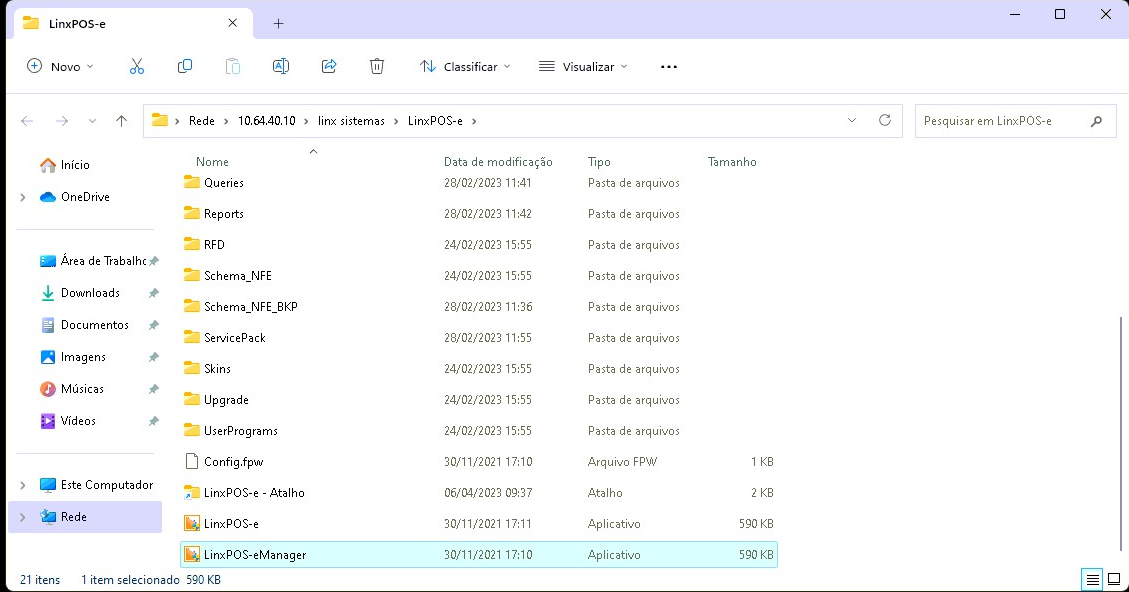1129x592 pixels.
Task: Click the Share icon in toolbar
Action: 329,66
